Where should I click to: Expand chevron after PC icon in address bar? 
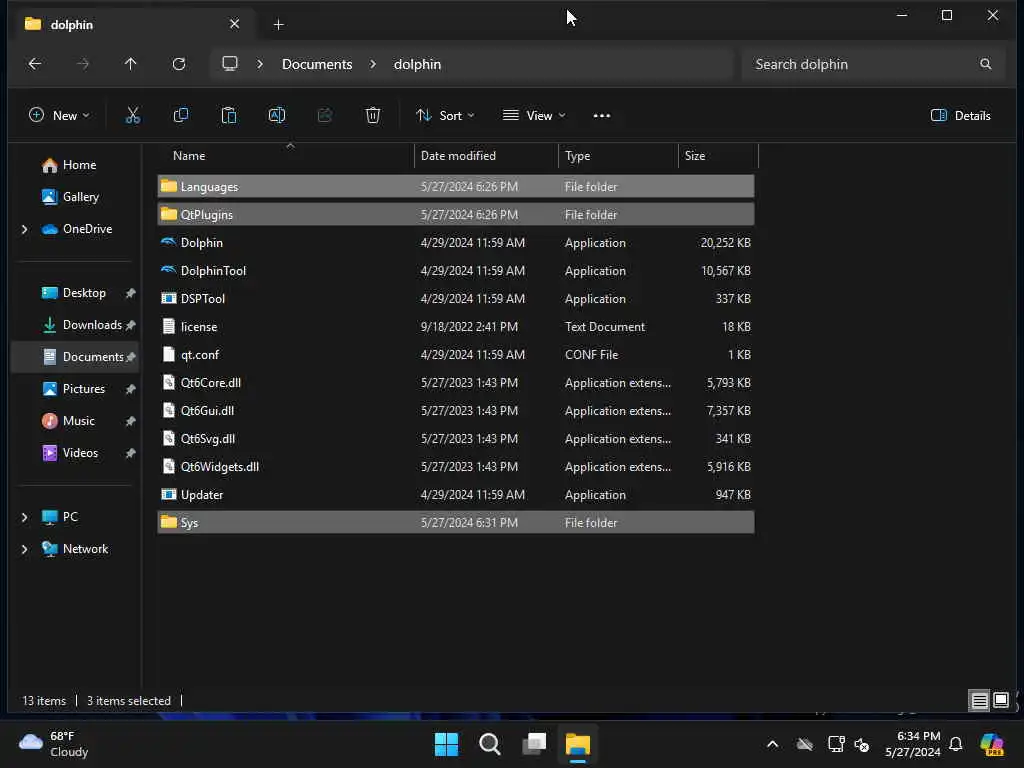pos(260,64)
